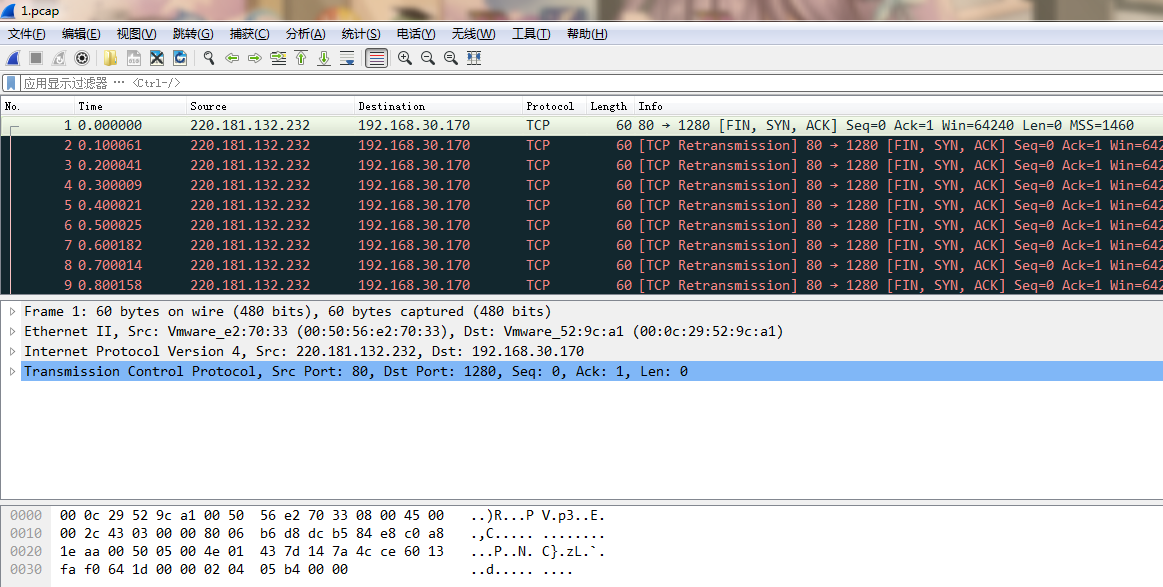Jump to first packet up-arrow icon
1163x587 pixels.
tap(301, 58)
